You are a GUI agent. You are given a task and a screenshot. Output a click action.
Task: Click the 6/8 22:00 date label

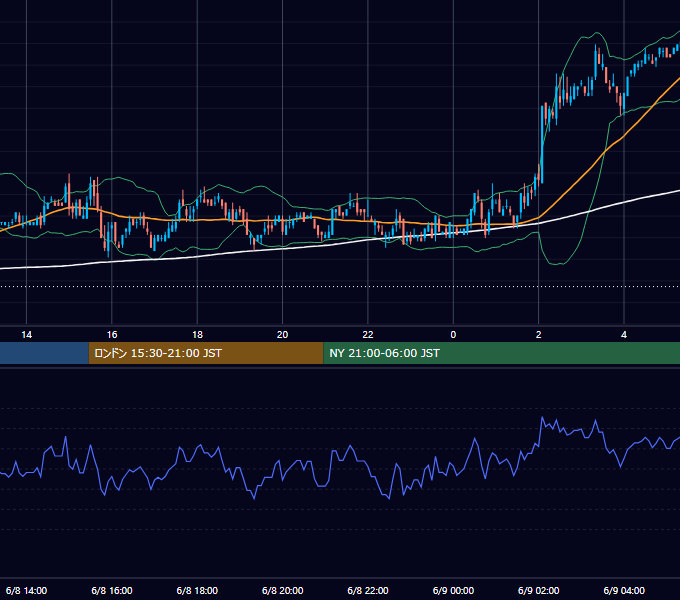pyautogui.click(x=368, y=590)
